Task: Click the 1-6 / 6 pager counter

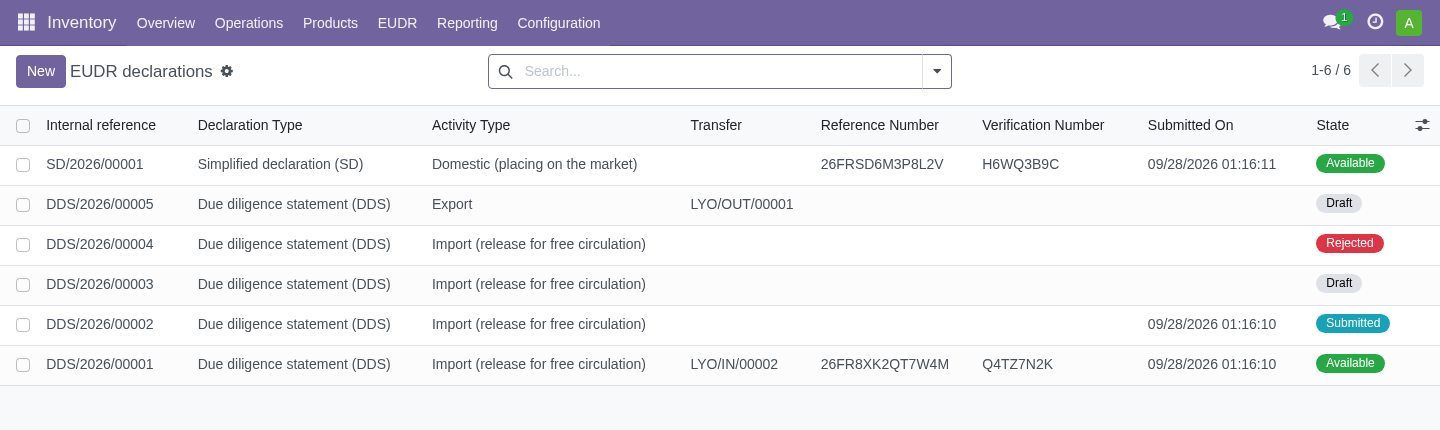Action: point(1331,70)
